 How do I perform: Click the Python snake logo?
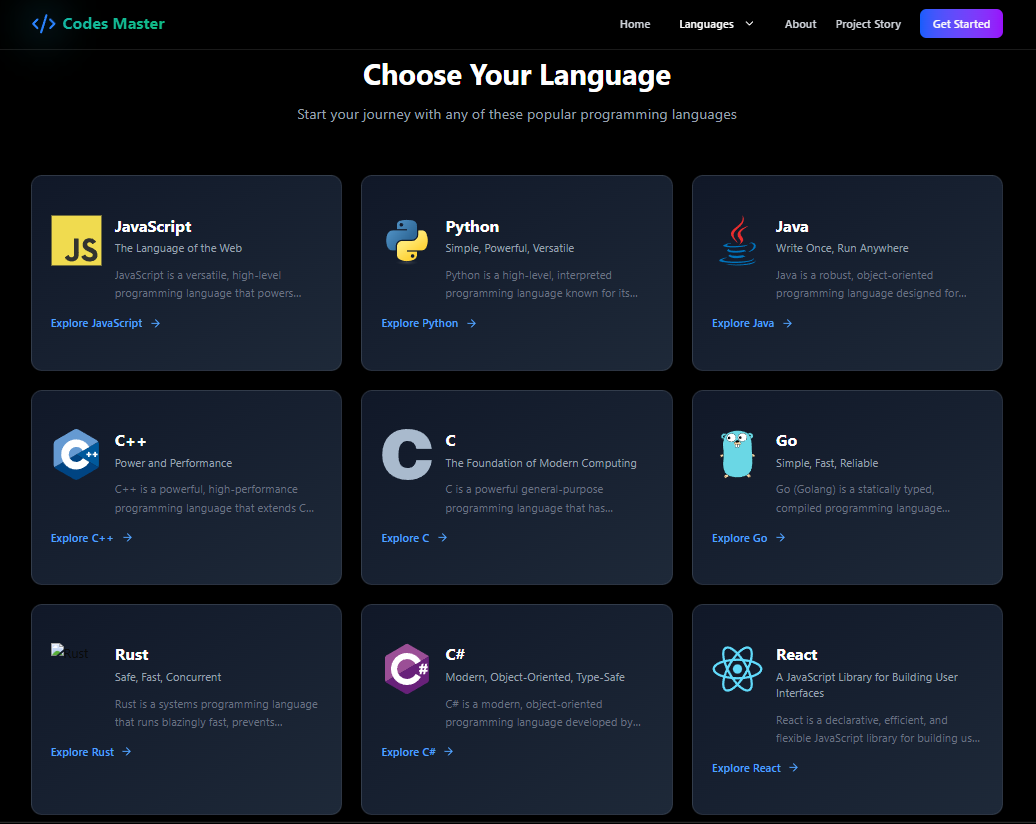407,241
